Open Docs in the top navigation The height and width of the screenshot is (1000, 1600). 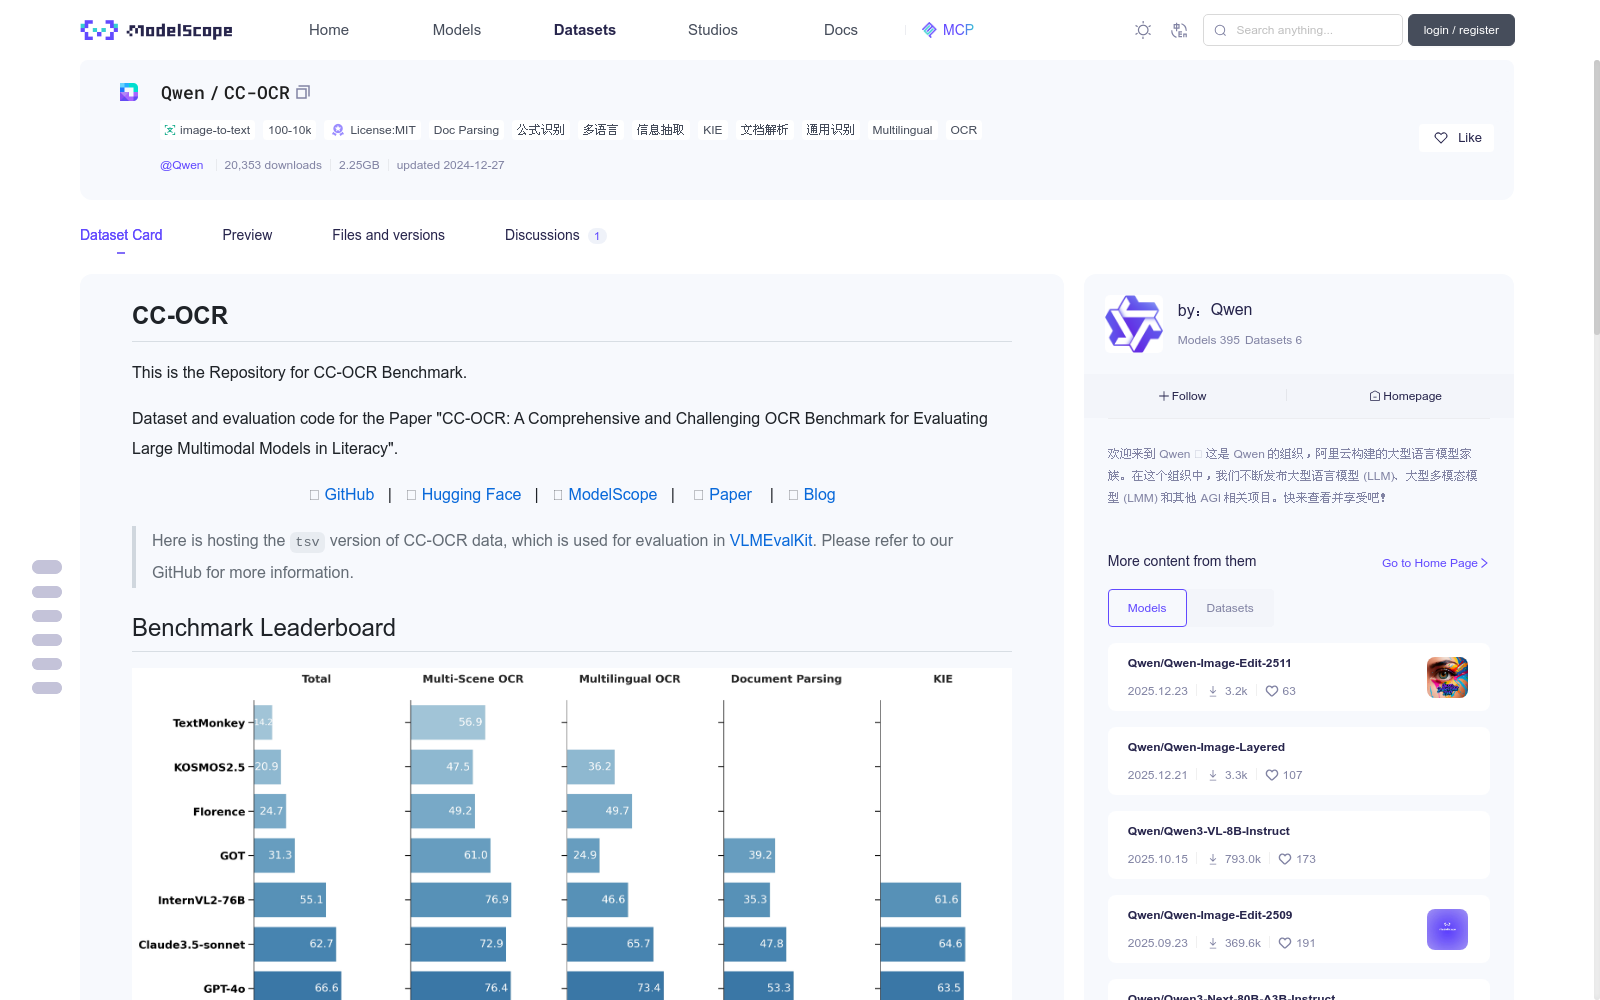[841, 30]
